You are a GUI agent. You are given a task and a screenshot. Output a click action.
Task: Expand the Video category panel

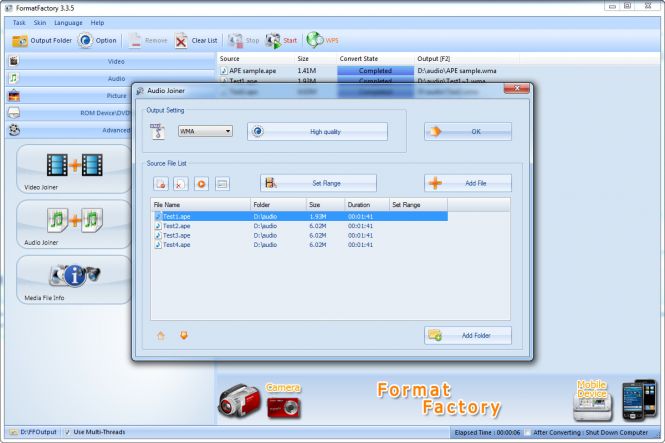[x=115, y=61]
